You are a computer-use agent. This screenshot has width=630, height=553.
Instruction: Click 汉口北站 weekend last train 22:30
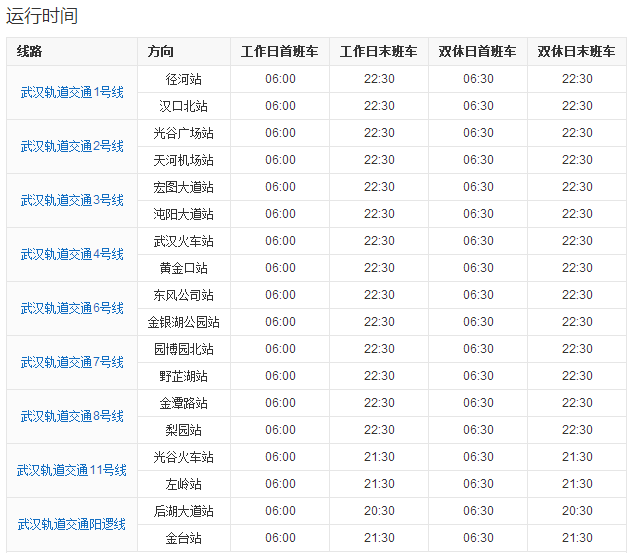[x=577, y=106]
